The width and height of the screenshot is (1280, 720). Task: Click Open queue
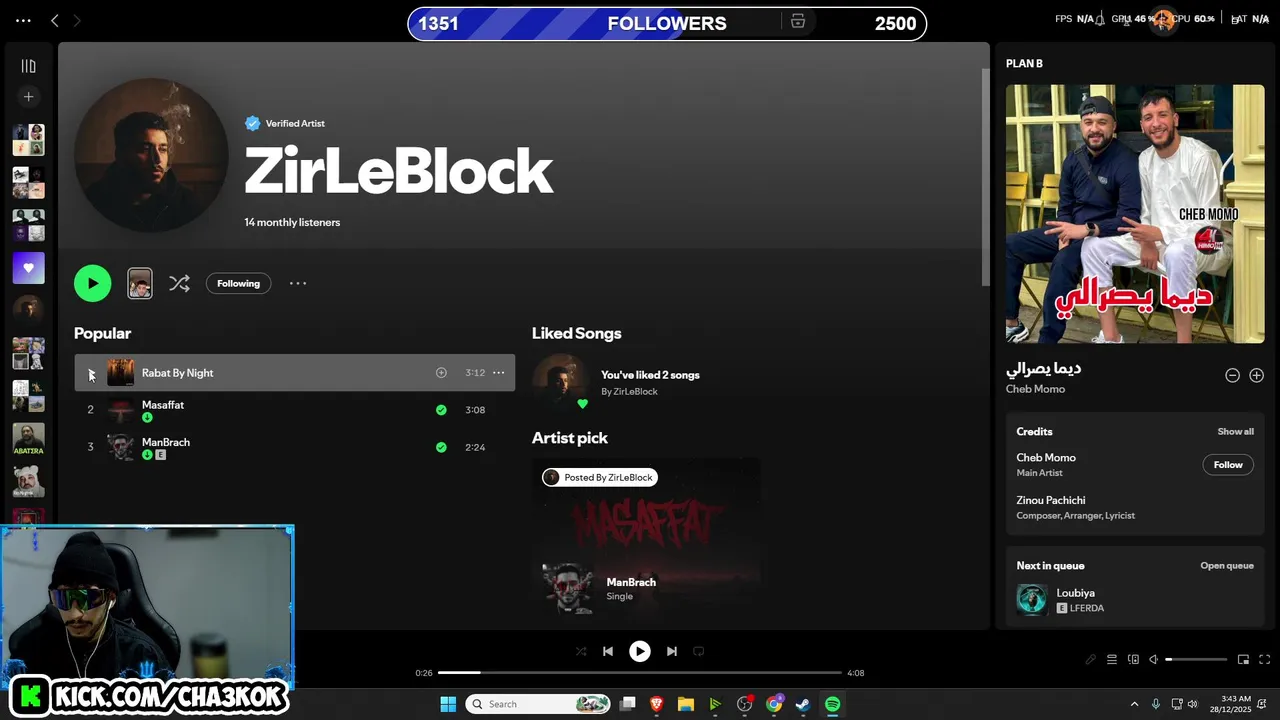[x=1227, y=566]
